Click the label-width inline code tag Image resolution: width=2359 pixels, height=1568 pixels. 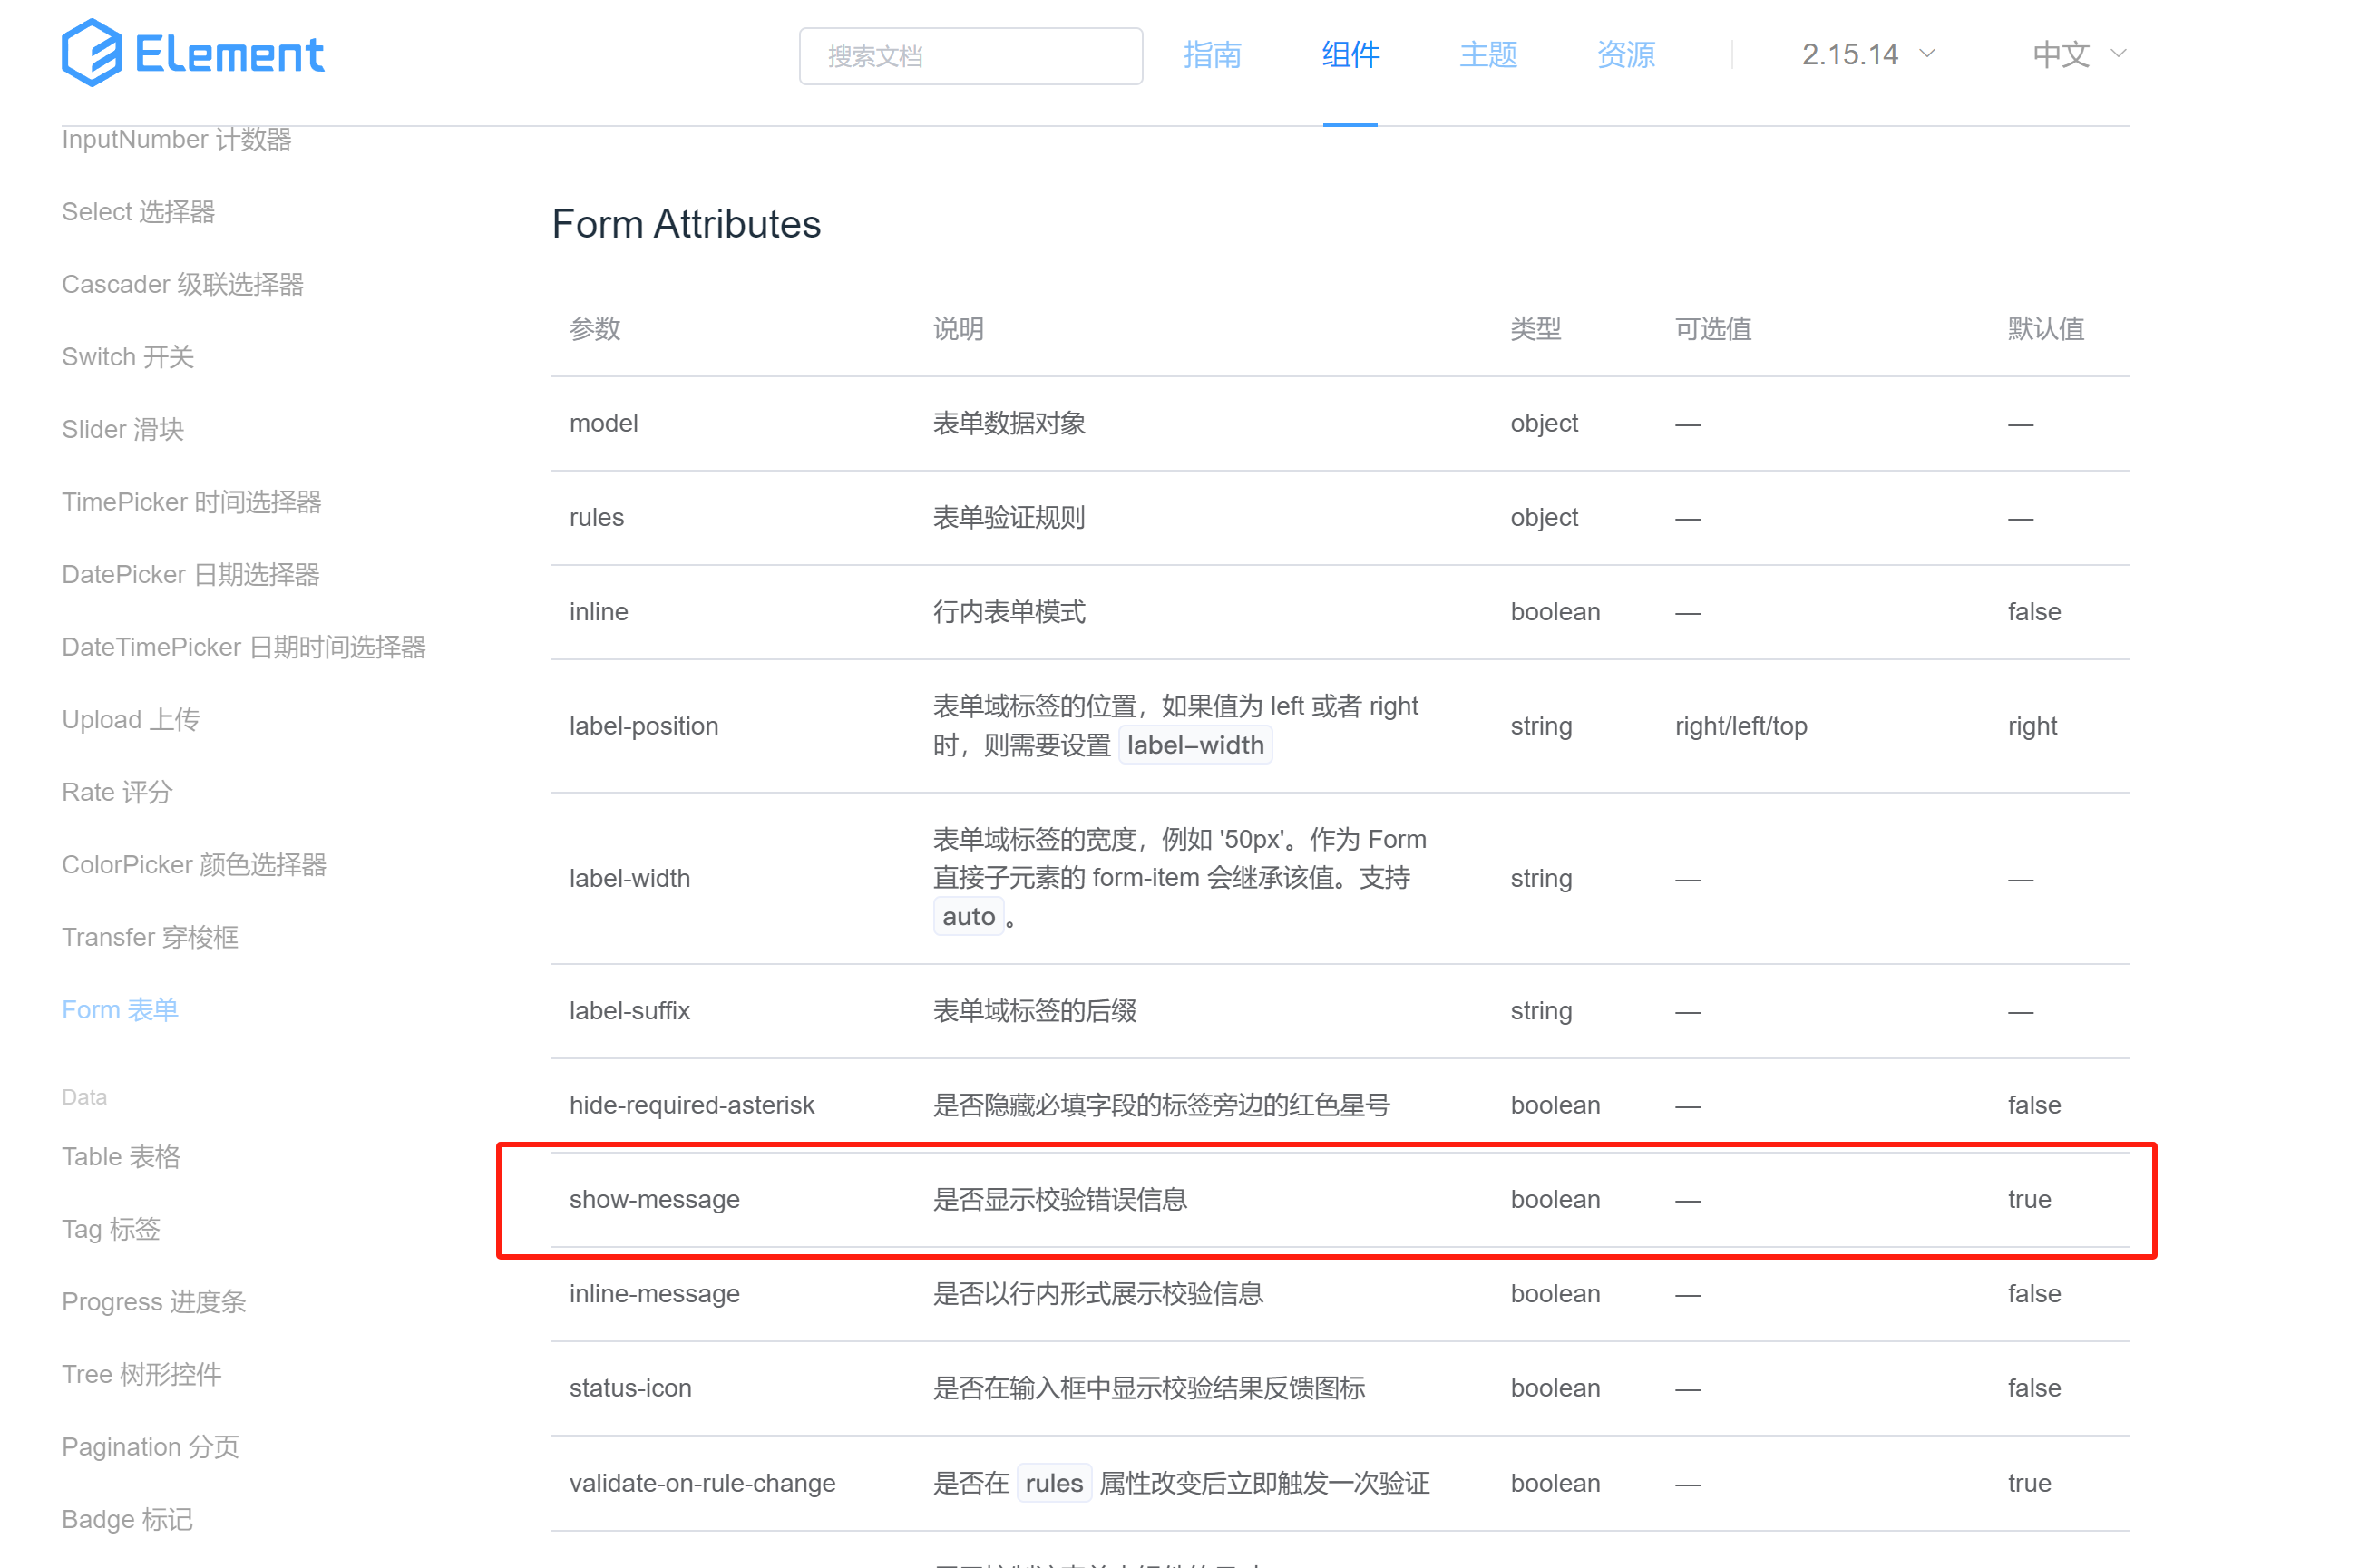(1194, 744)
